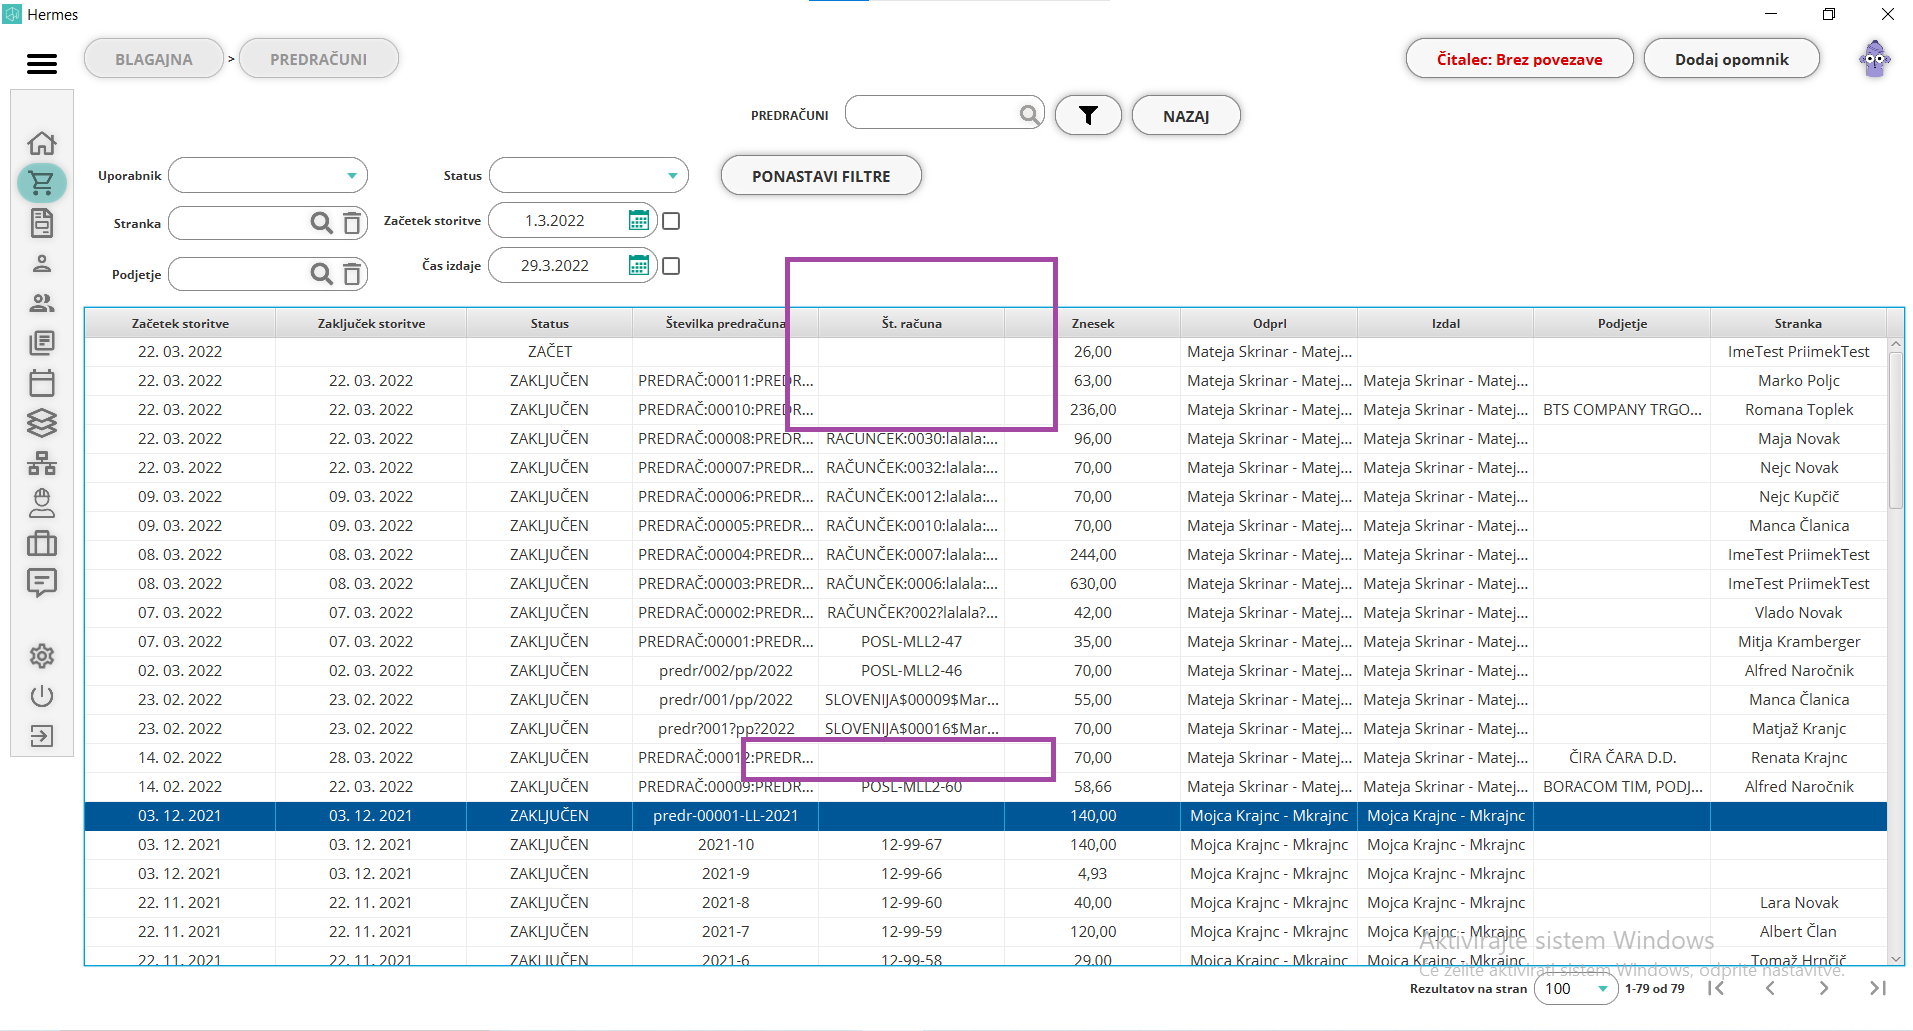Open the hand service sidebar icon
The height and width of the screenshot is (1031, 1913).
pyautogui.click(x=42, y=503)
